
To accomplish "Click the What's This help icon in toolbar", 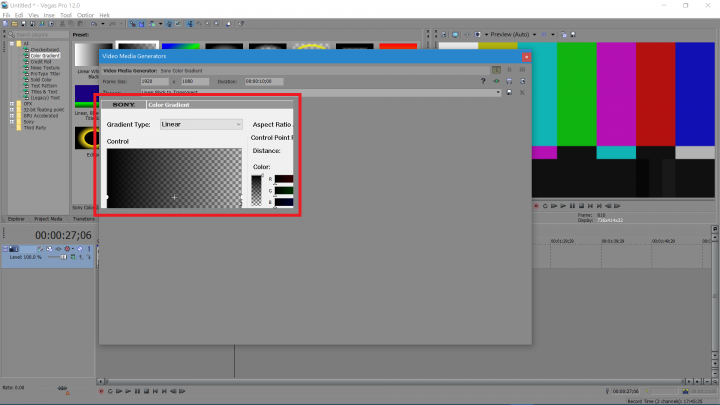I will tap(241, 24).
